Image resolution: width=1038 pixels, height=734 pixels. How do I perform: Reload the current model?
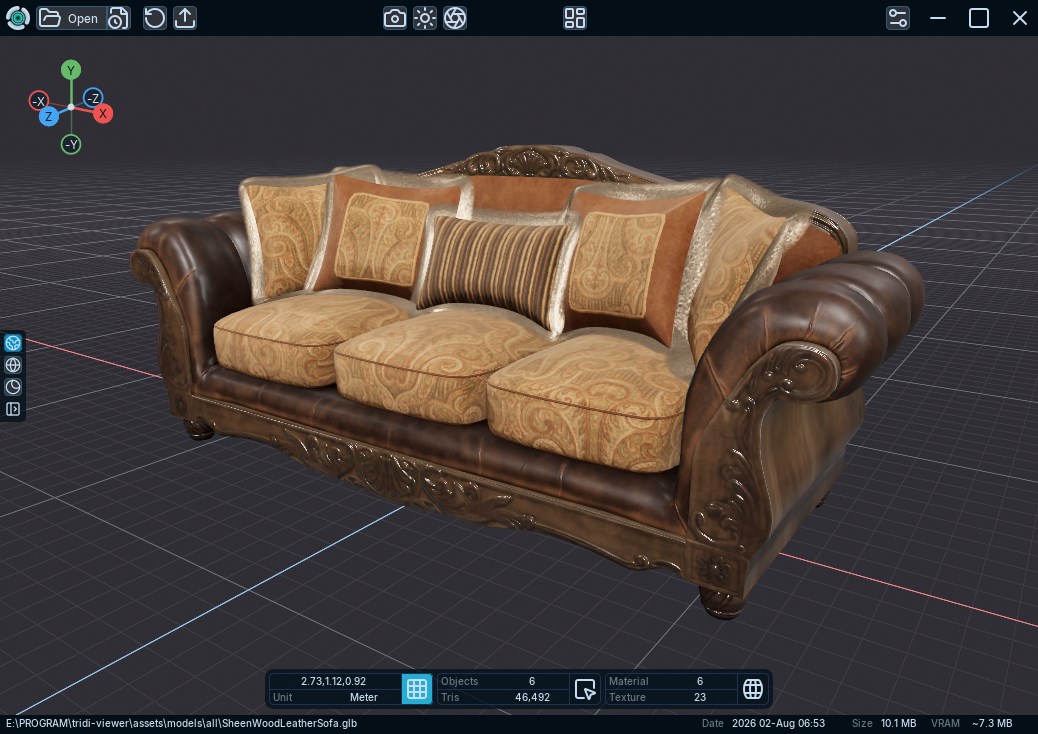(155, 18)
